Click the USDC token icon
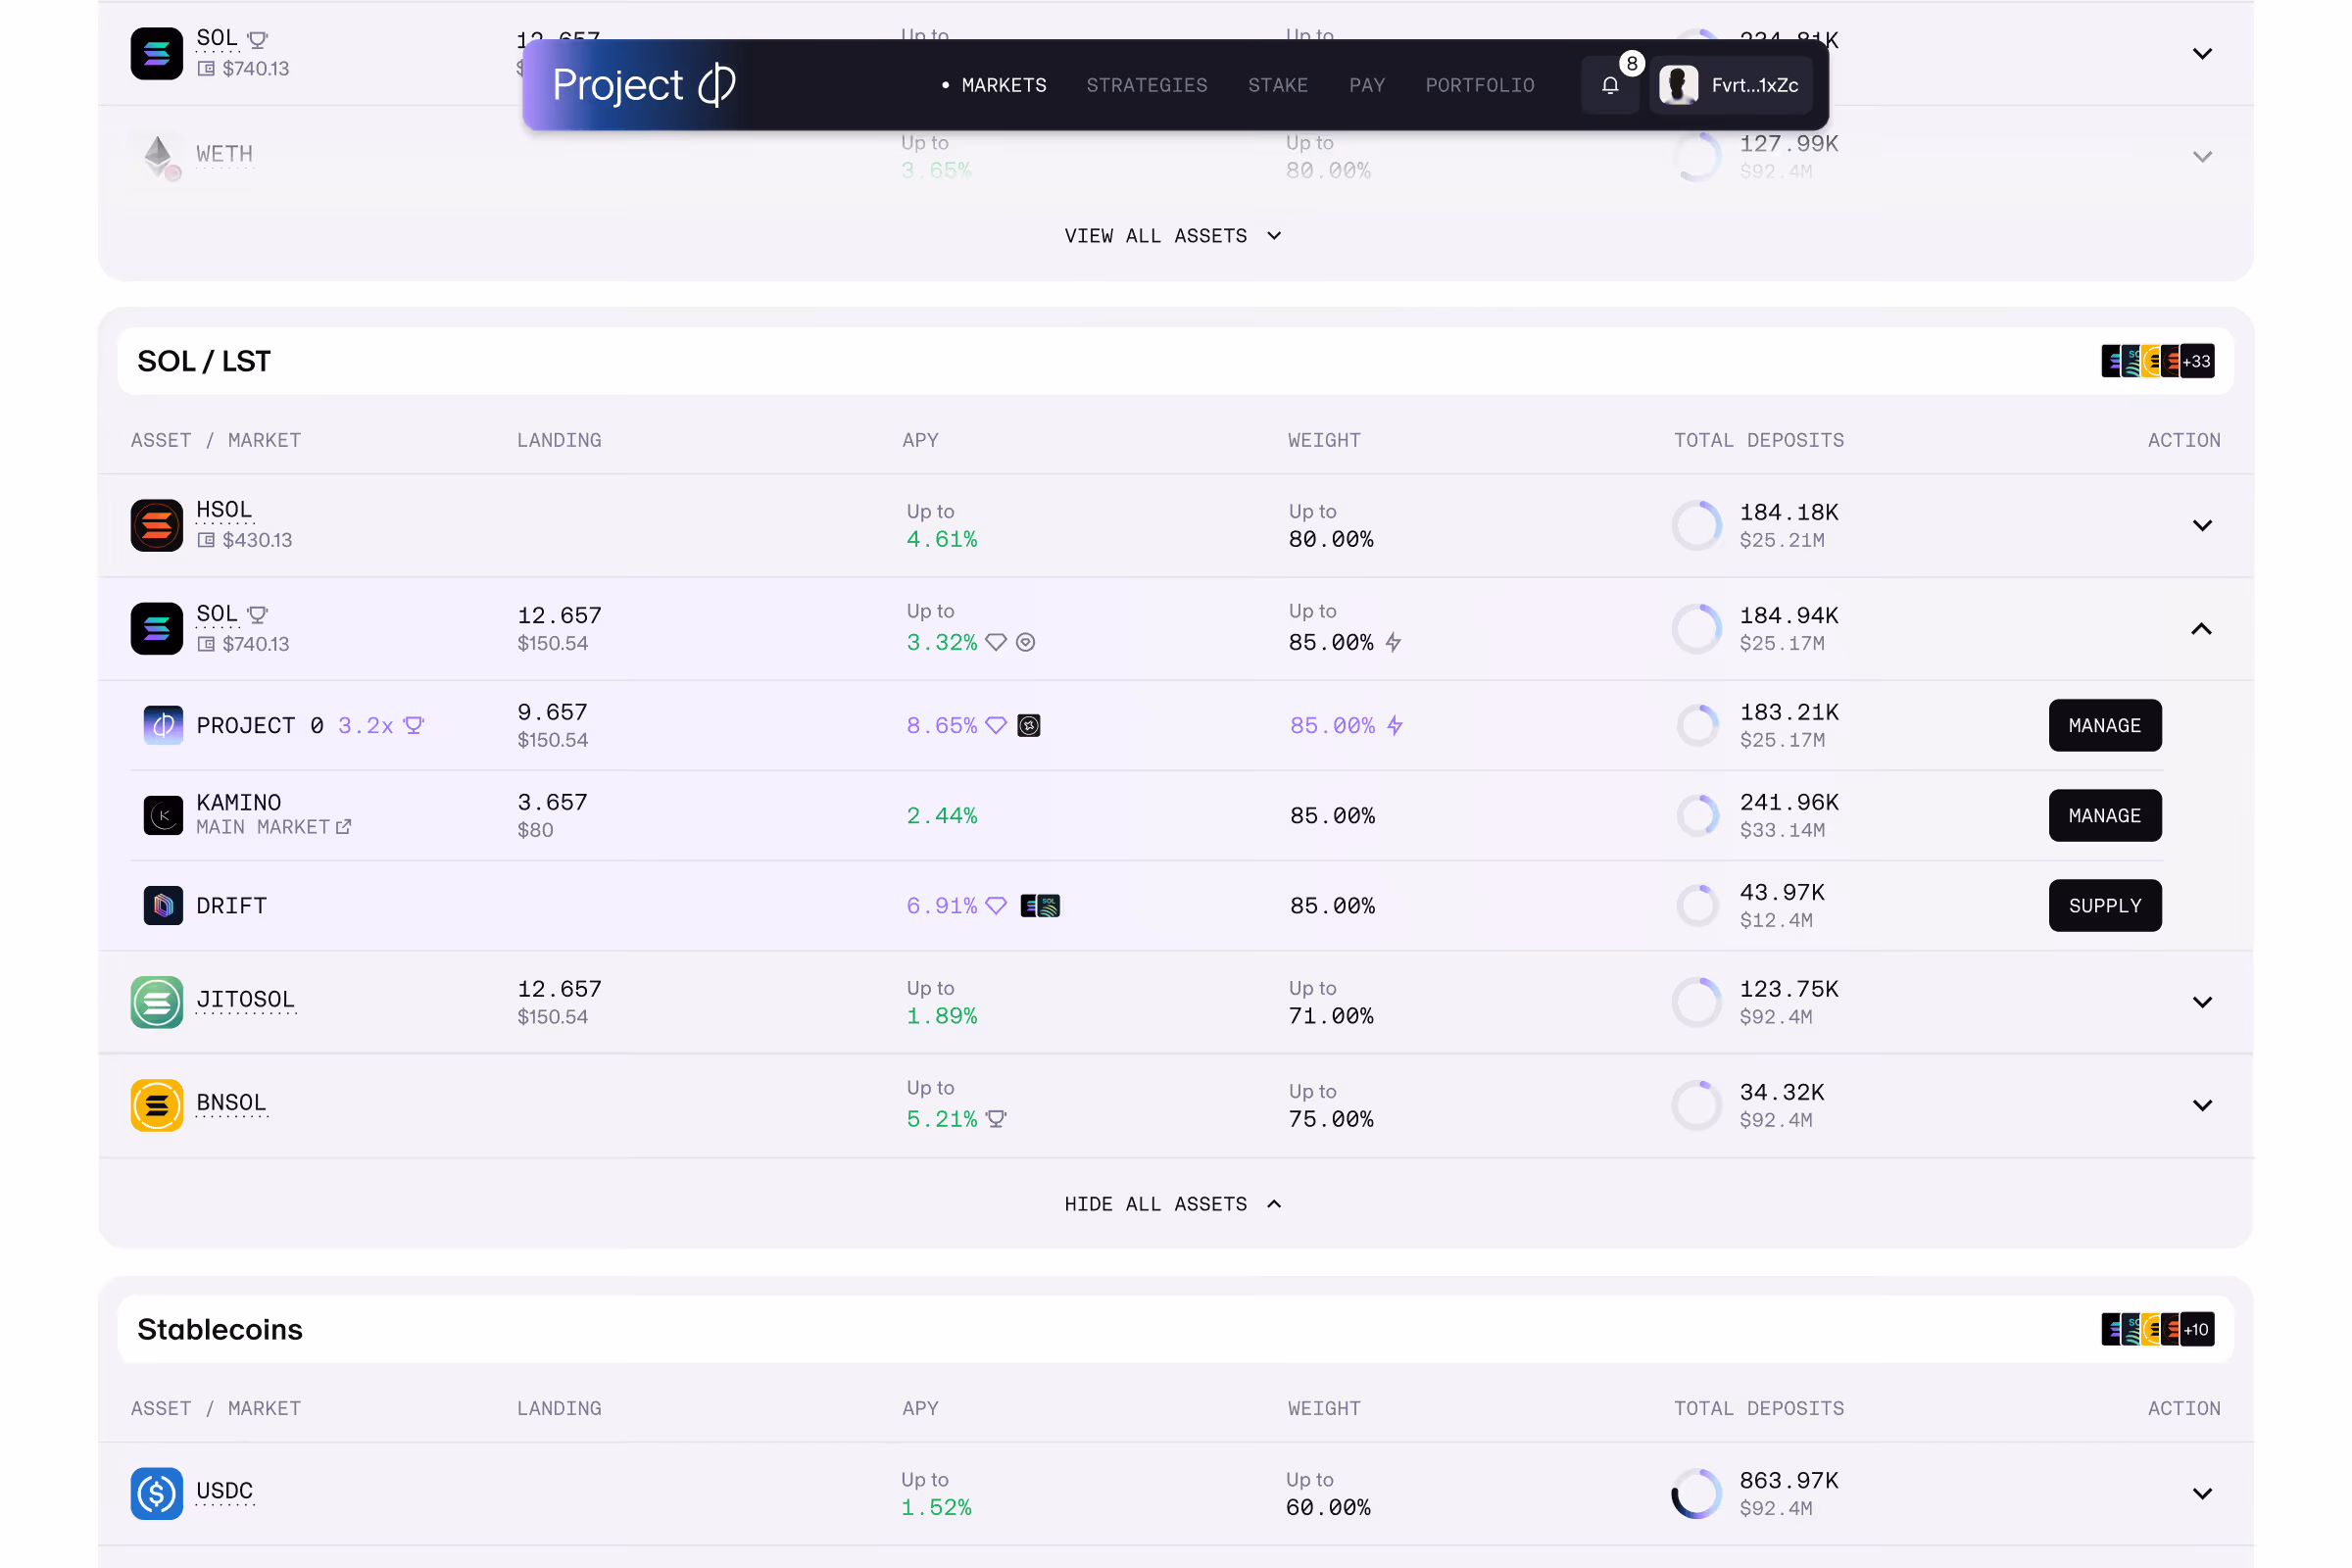 [x=157, y=1493]
